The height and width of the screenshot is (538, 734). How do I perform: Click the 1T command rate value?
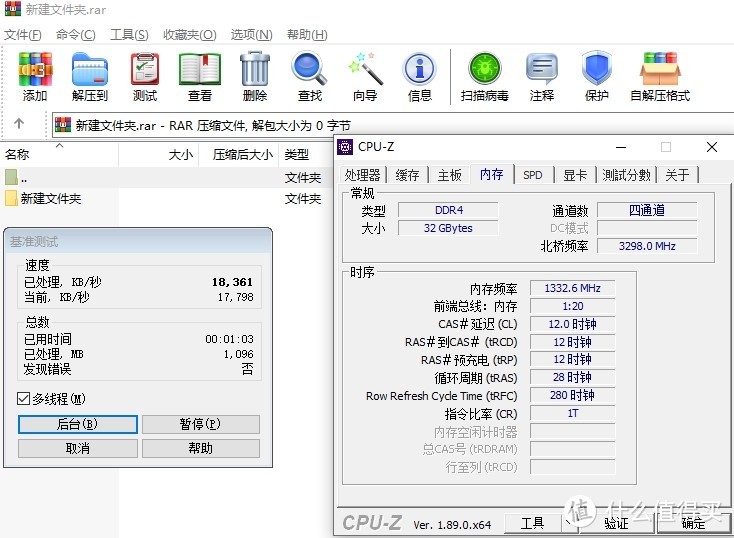pyautogui.click(x=572, y=413)
